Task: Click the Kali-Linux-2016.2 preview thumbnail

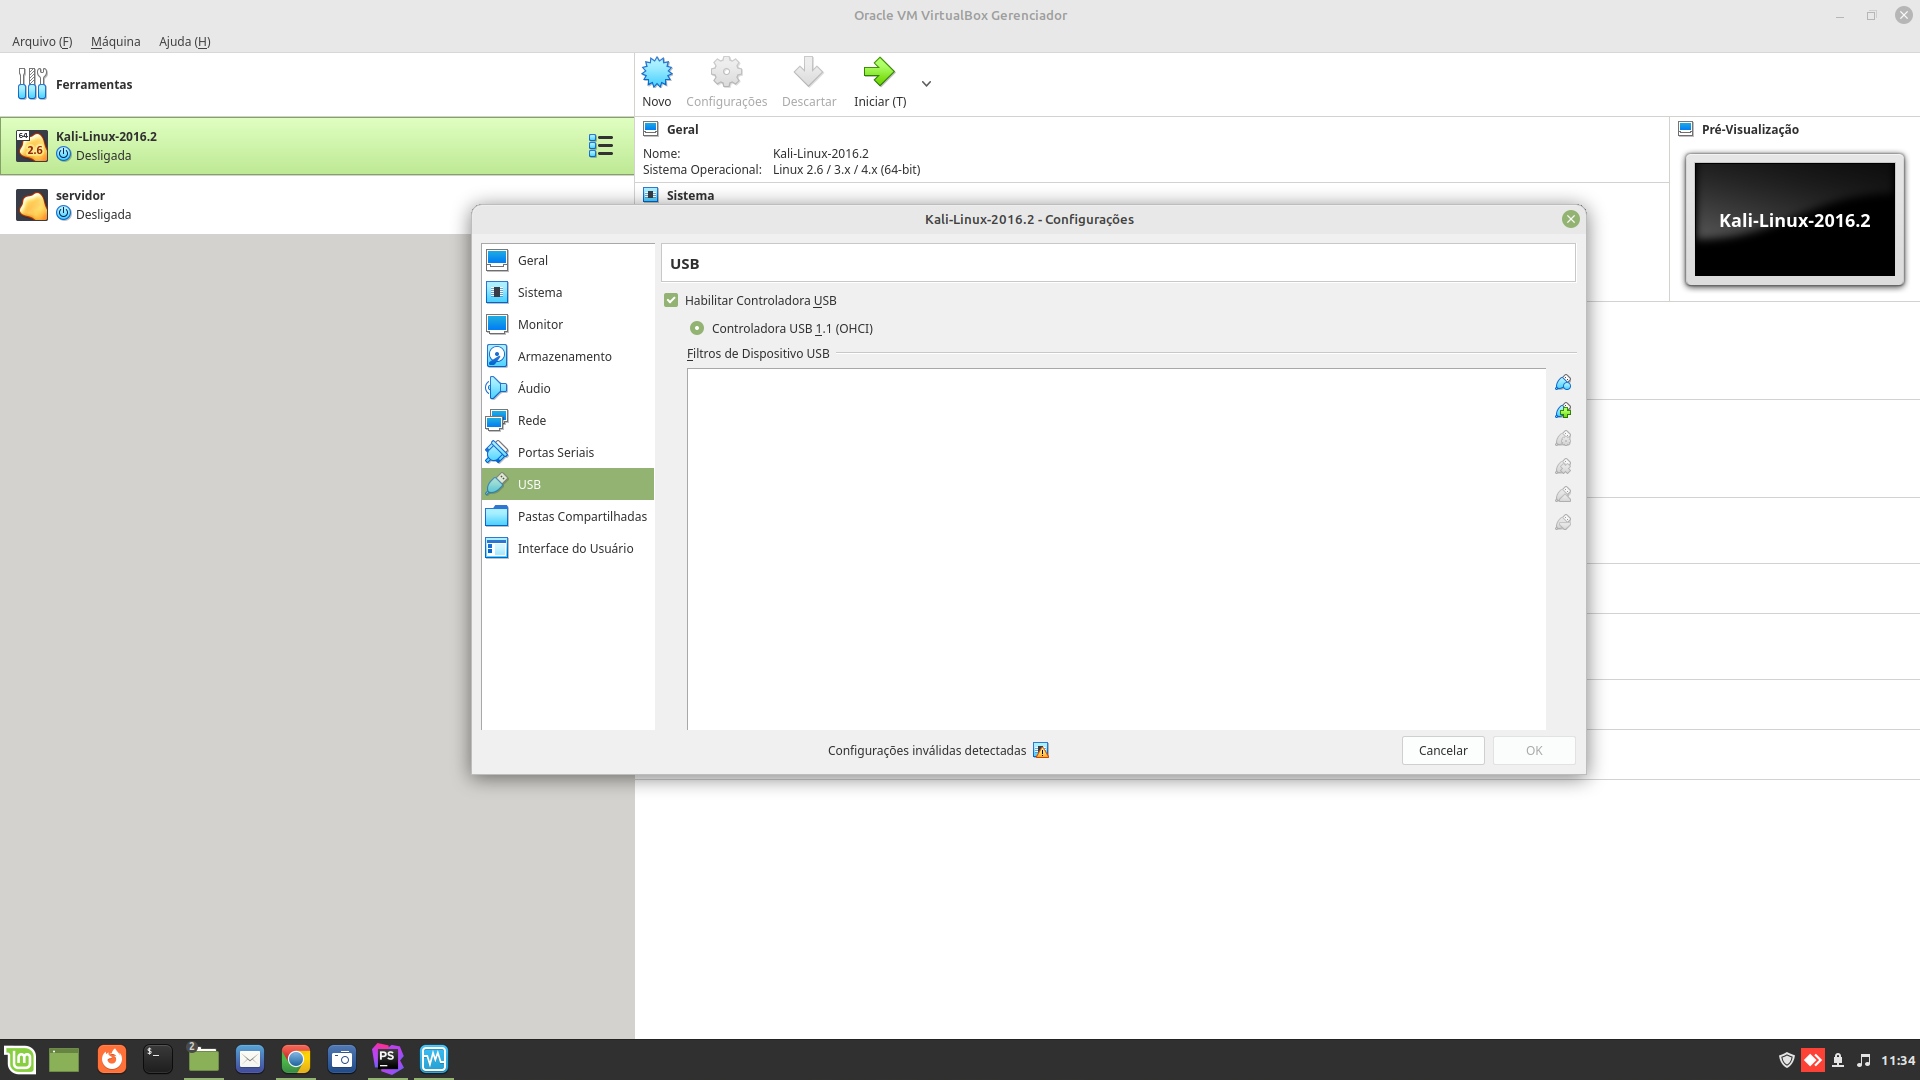Action: 1794,219
